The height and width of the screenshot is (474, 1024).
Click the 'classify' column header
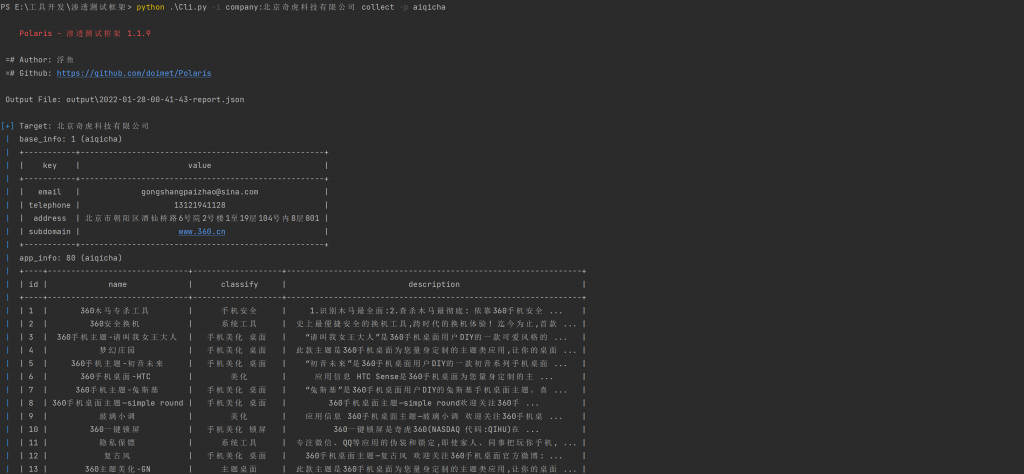[239, 284]
